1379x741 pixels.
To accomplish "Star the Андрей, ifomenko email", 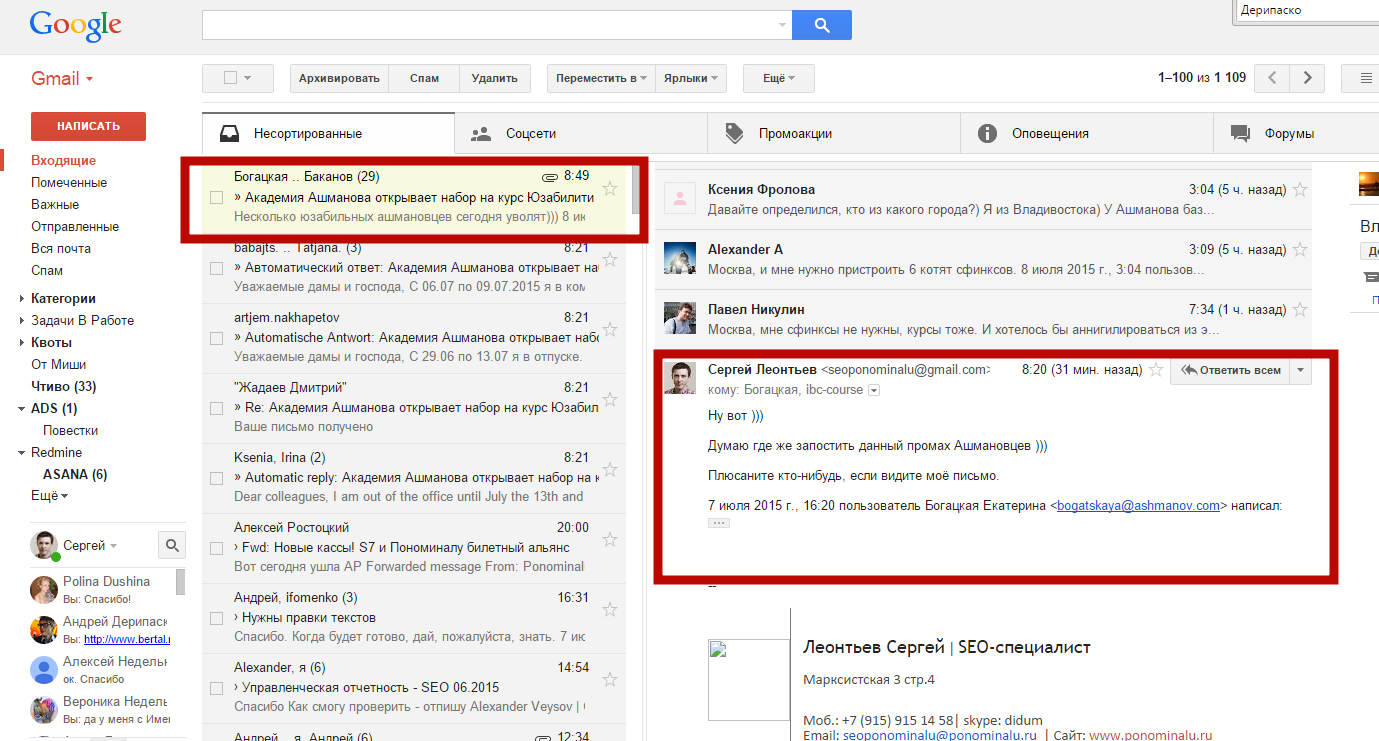I will click(610, 610).
